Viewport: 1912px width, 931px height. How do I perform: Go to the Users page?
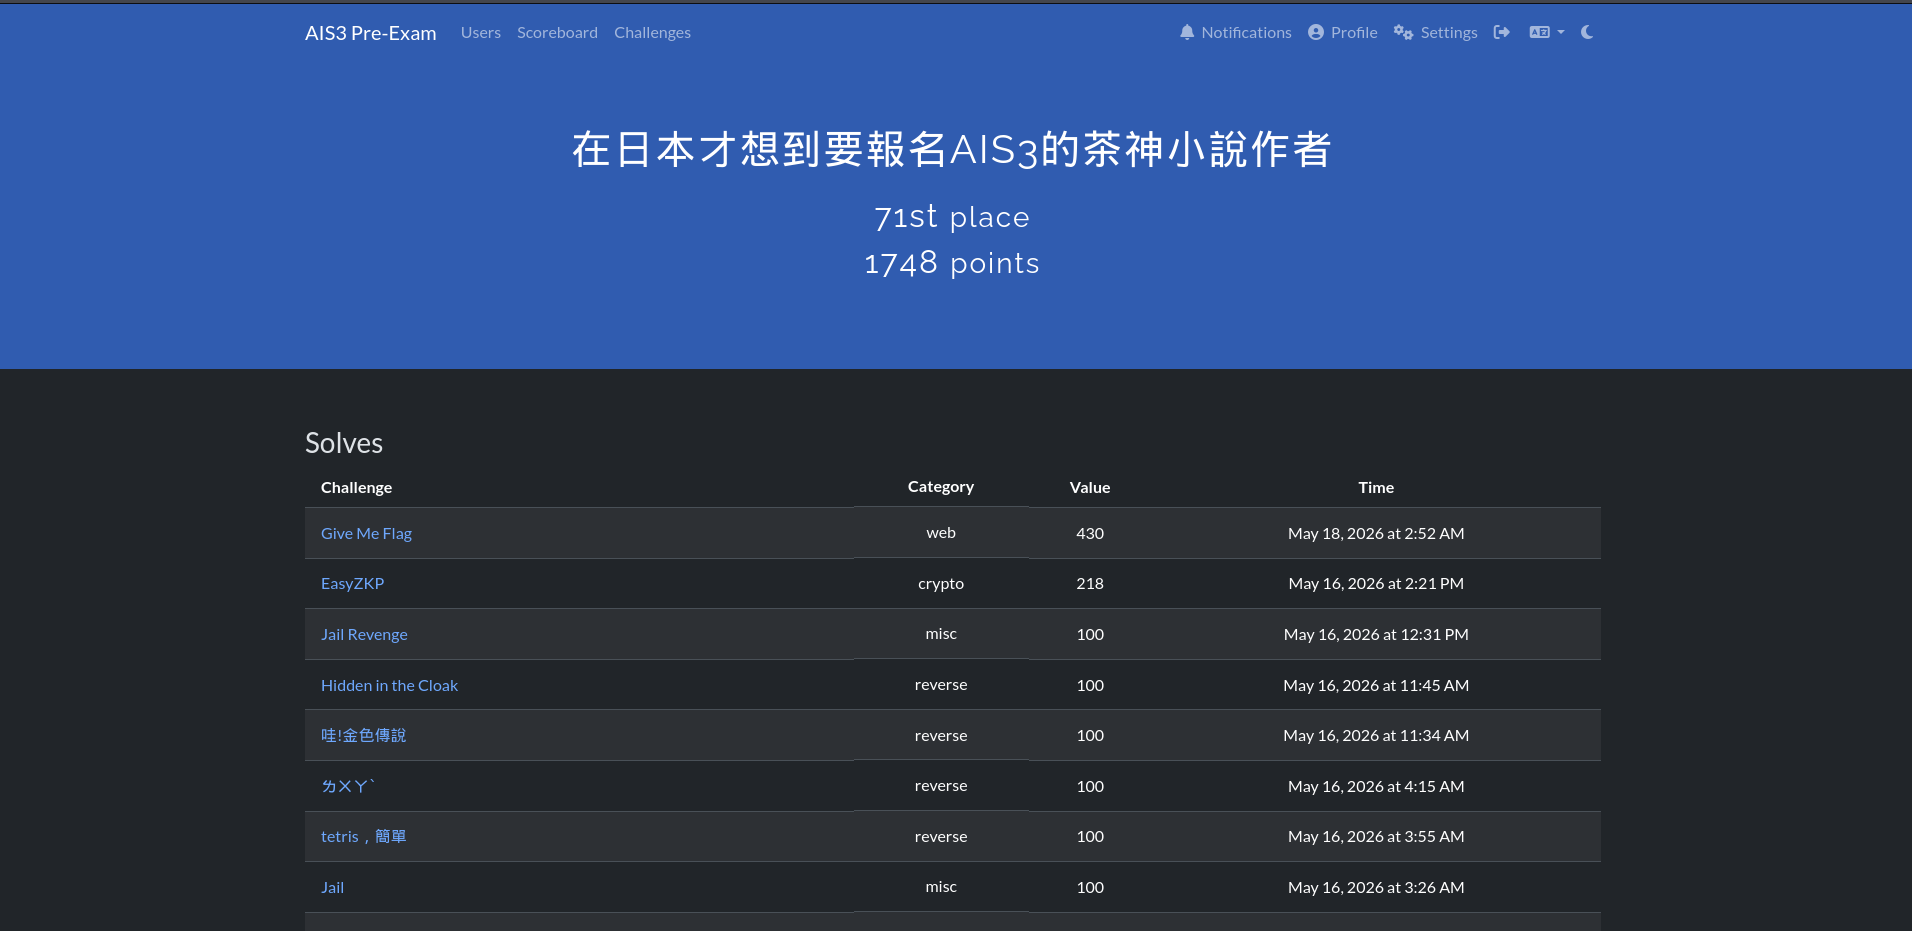point(481,33)
